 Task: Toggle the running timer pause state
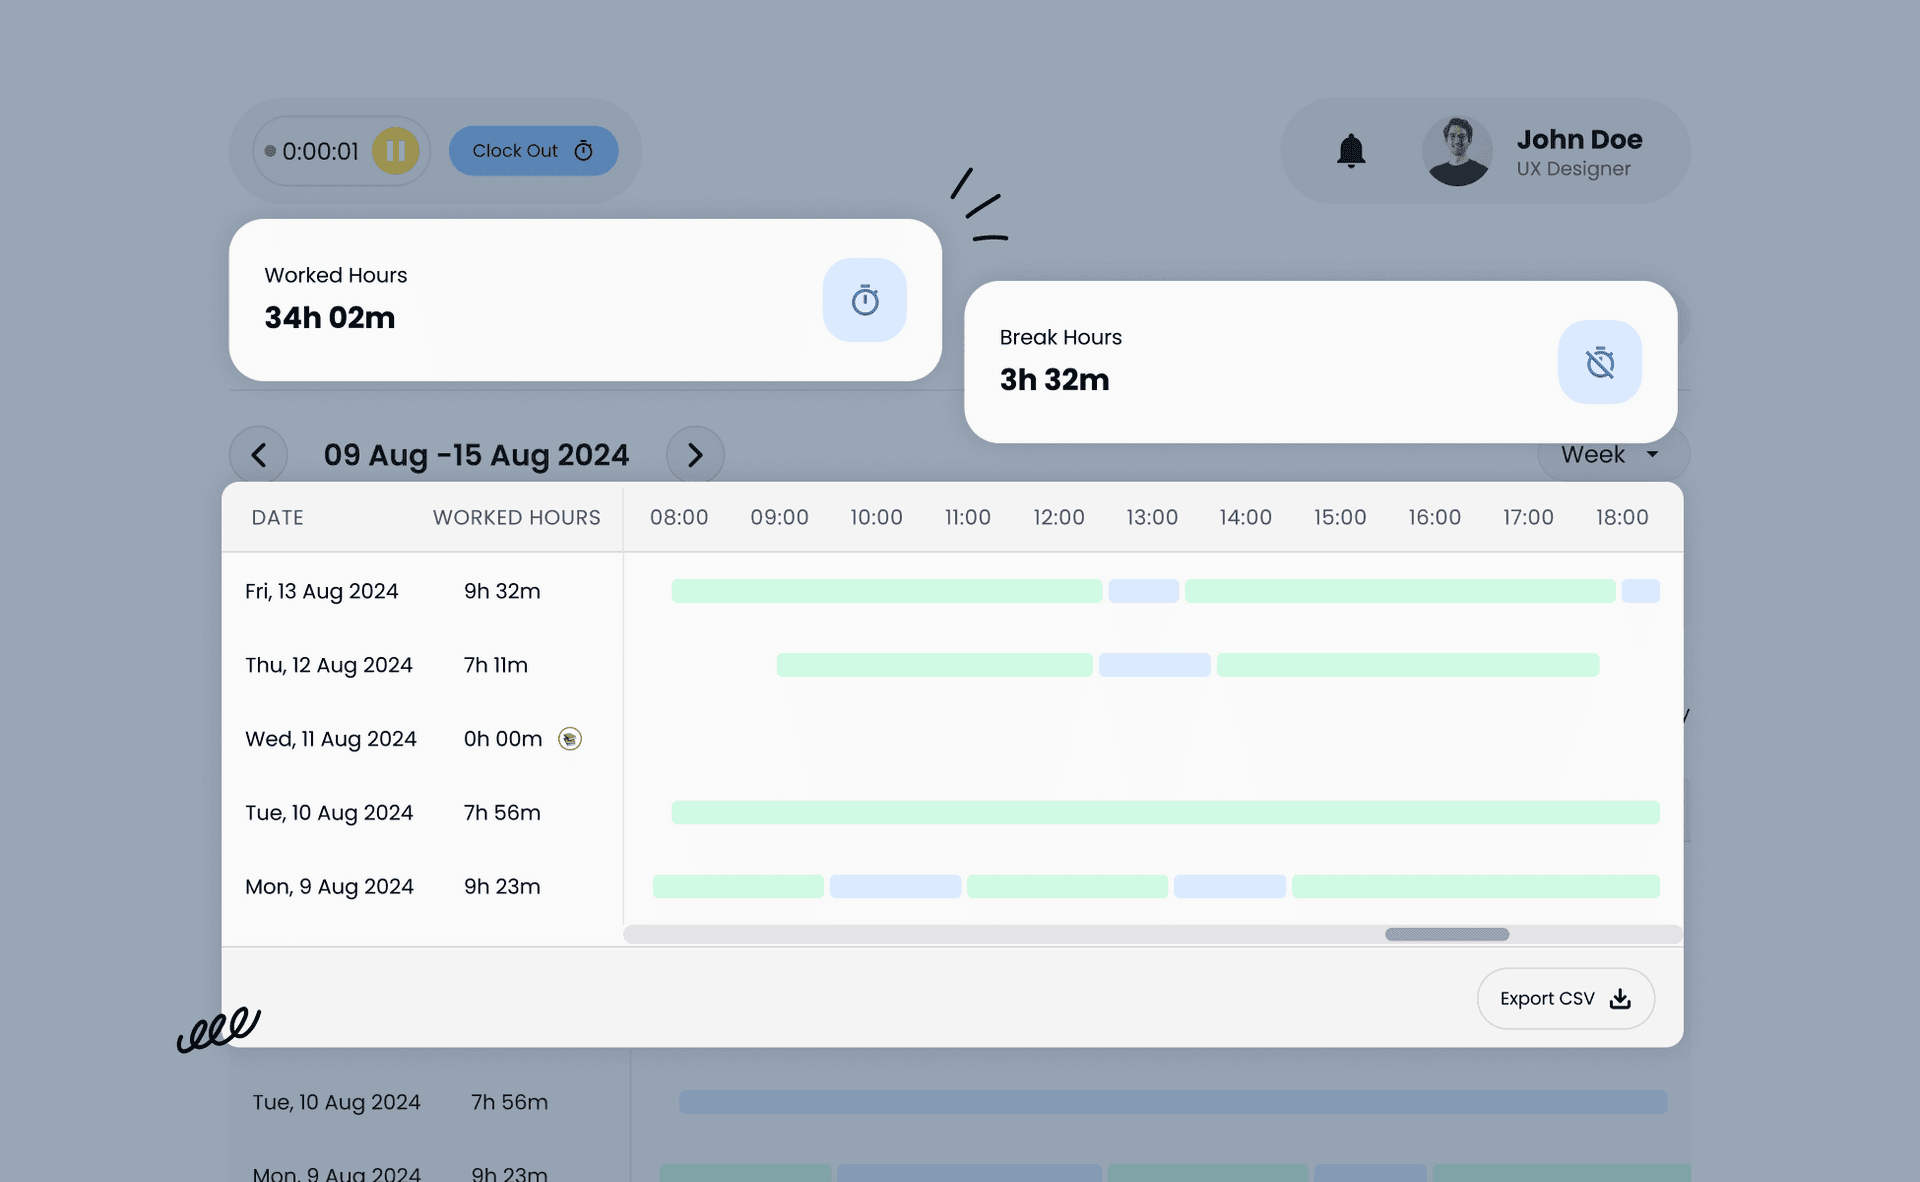[x=395, y=149]
